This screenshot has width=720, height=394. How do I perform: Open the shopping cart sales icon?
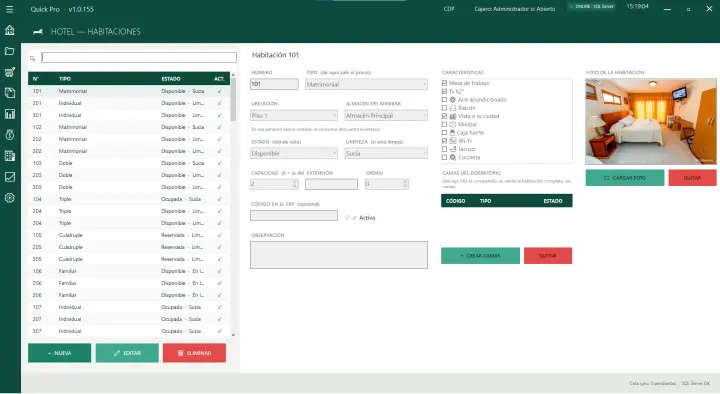point(10,72)
